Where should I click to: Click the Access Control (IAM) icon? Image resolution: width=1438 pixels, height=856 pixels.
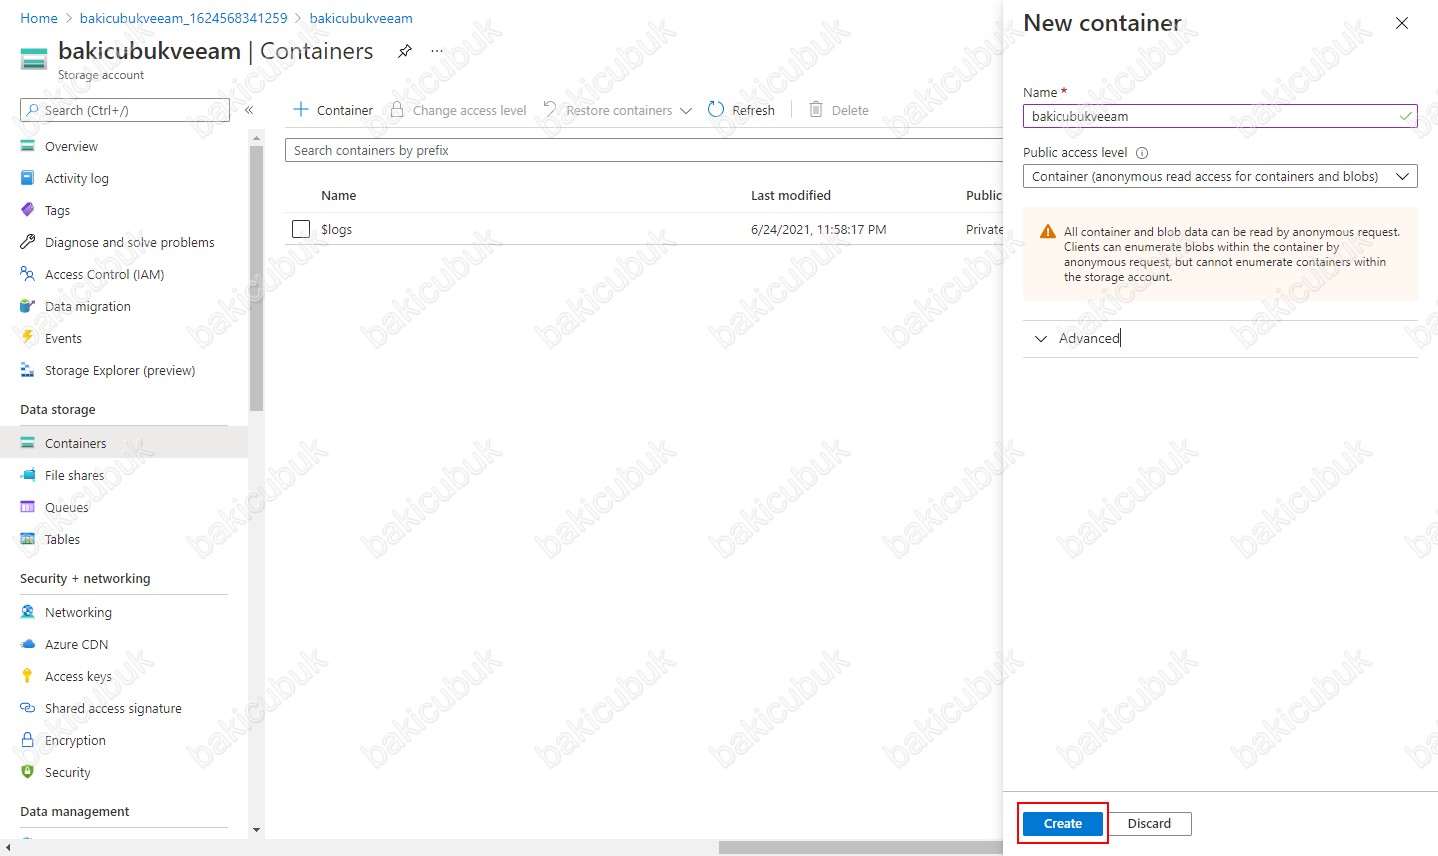[x=28, y=274]
